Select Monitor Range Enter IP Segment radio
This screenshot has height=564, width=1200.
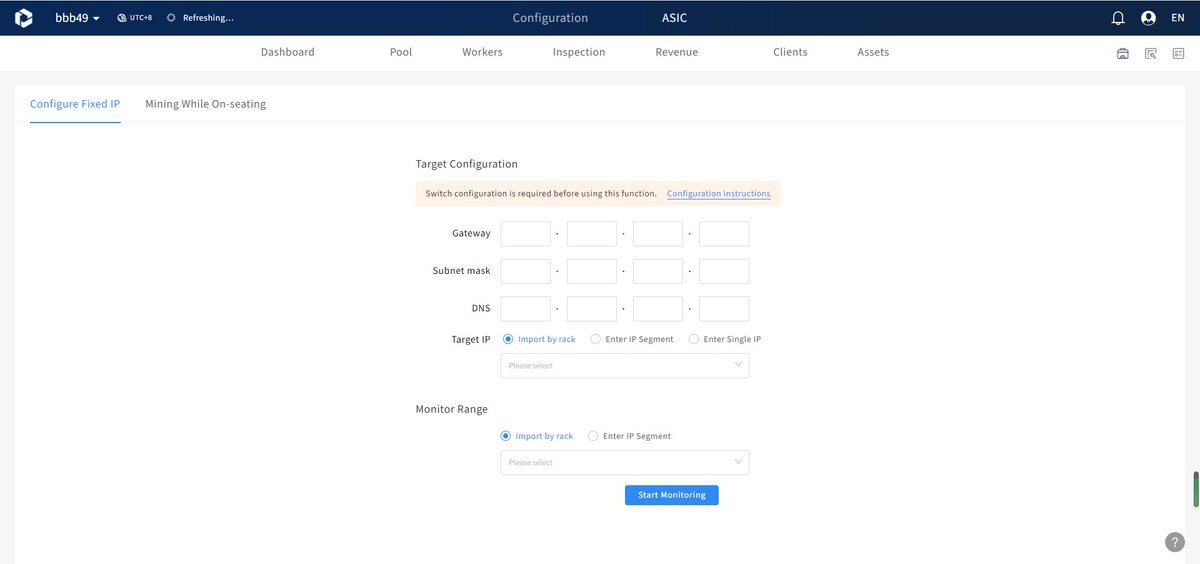point(593,436)
